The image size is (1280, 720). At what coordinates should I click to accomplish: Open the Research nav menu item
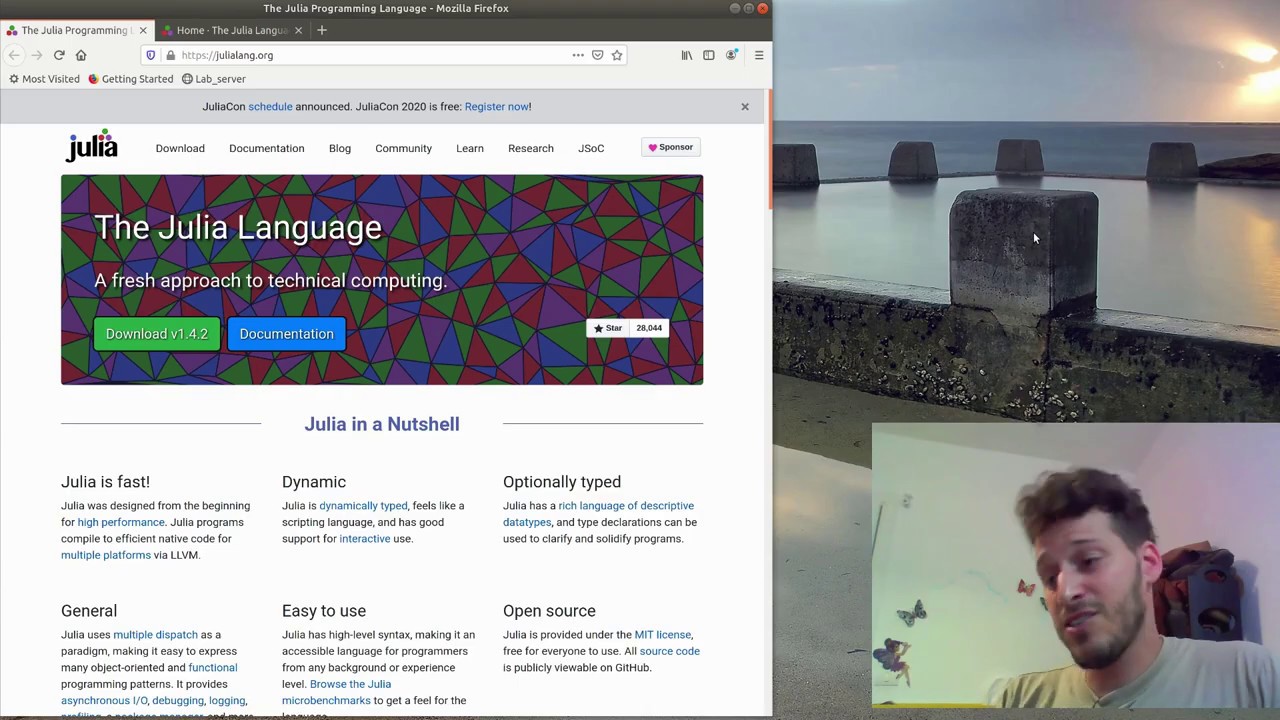coord(531,148)
